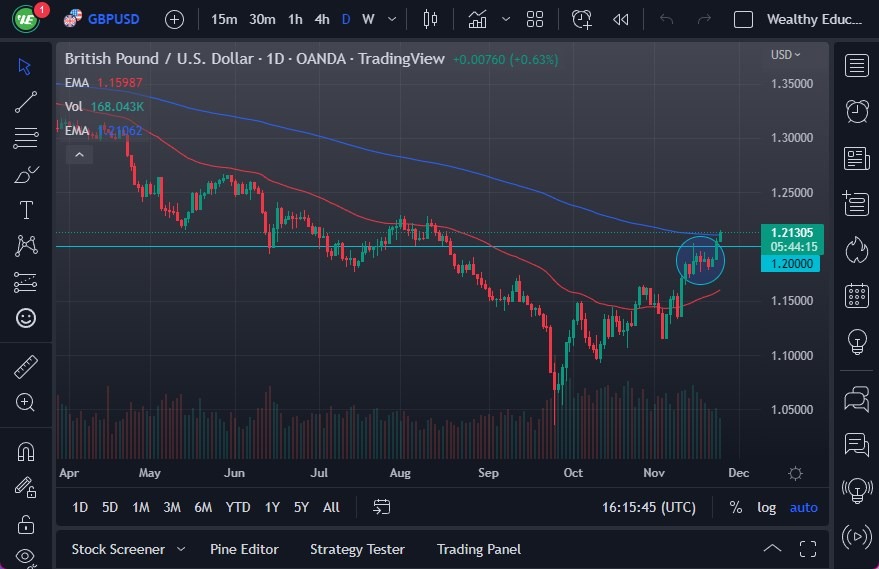The width and height of the screenshot is (879, 569).
Task: Set chart range to YTD
Action: point(238,507)
